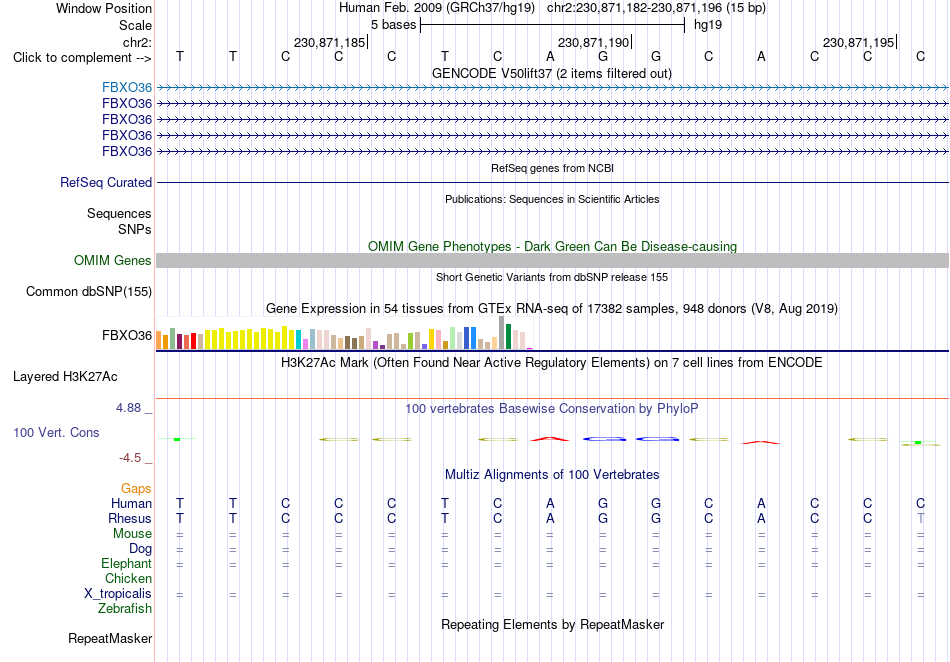
Task: Click the hg19 label beside scale bar
Action: point(708,25)
